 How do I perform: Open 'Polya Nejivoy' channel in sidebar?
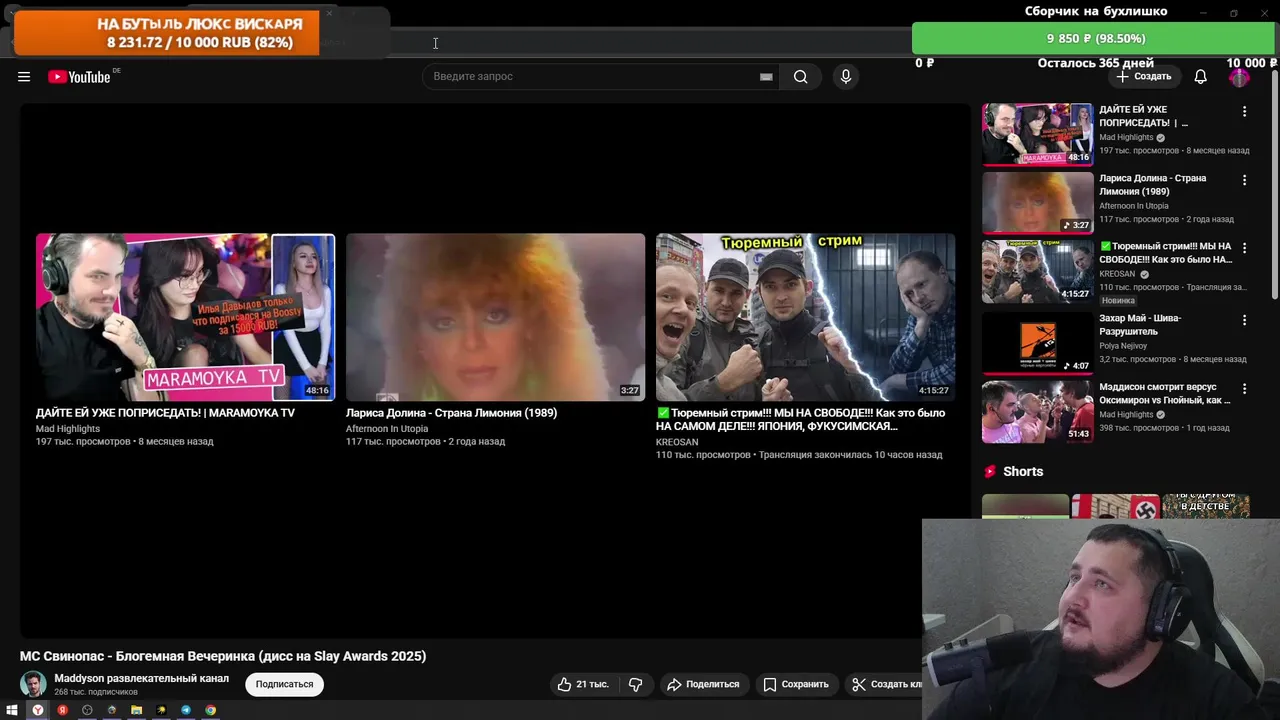click(x=1123, y=346)
